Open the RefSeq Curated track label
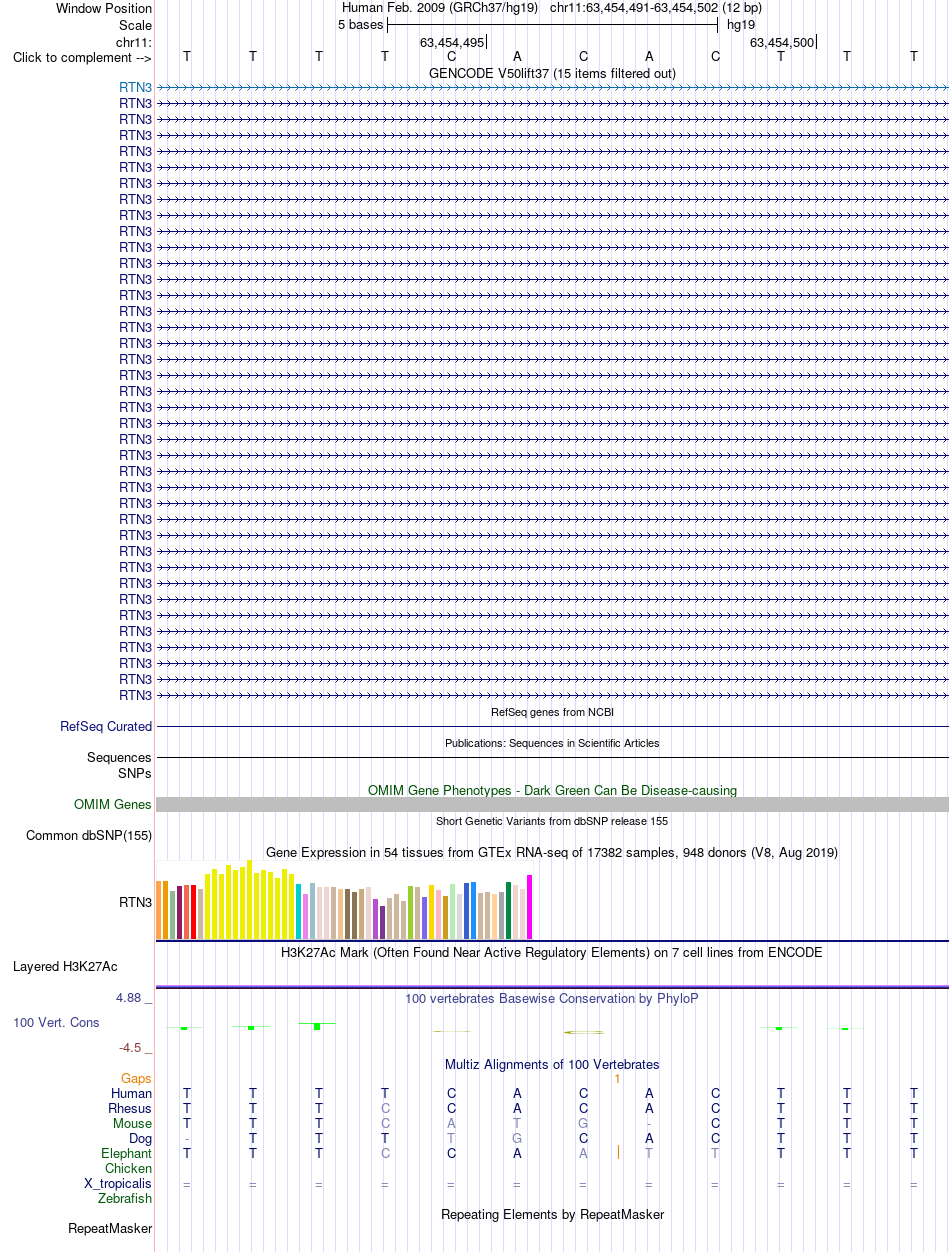 coord(106,726)
